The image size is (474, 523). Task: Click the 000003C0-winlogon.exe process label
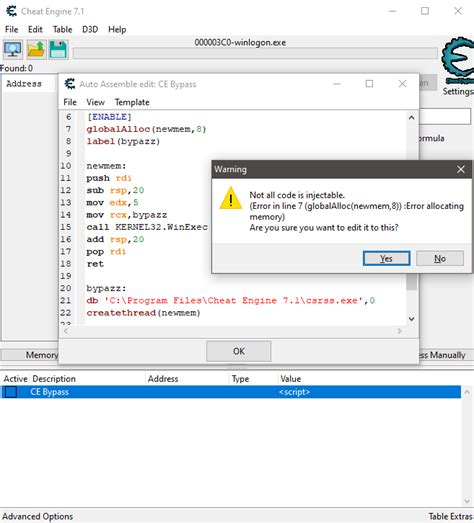(x=240, y=43)
